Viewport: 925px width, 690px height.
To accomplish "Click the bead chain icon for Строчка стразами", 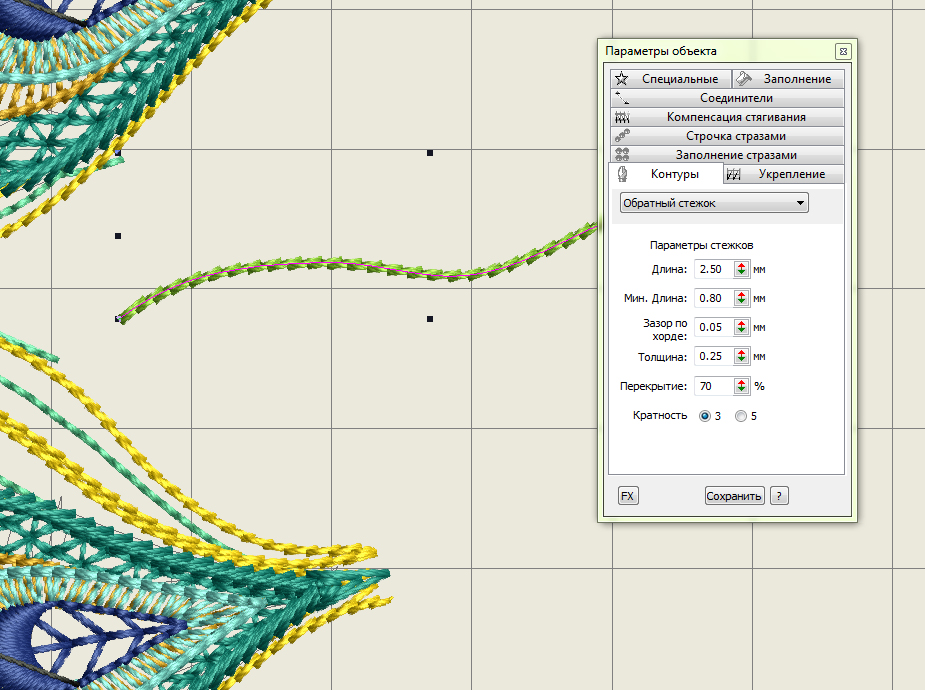I will point(622,136).
